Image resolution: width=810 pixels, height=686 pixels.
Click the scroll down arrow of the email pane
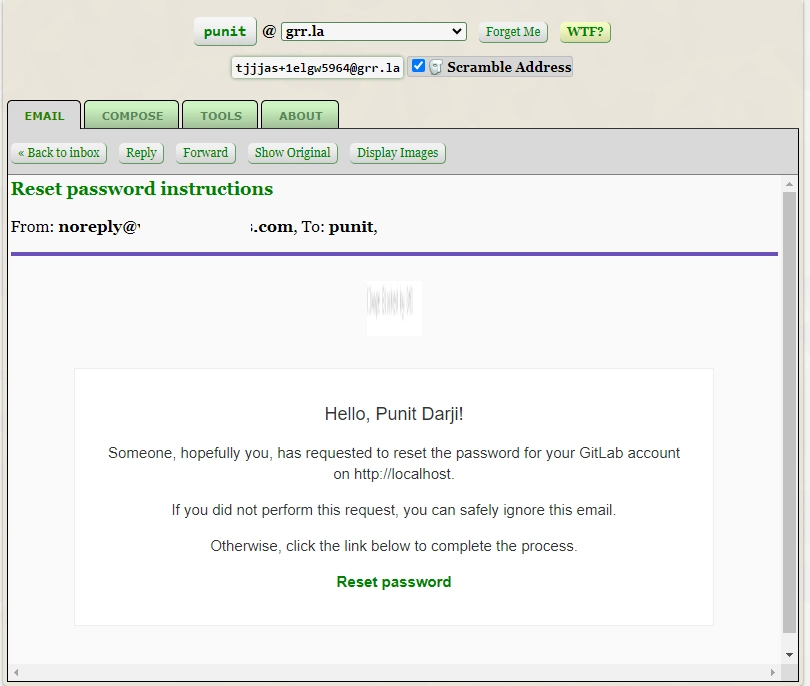(789, 654)
